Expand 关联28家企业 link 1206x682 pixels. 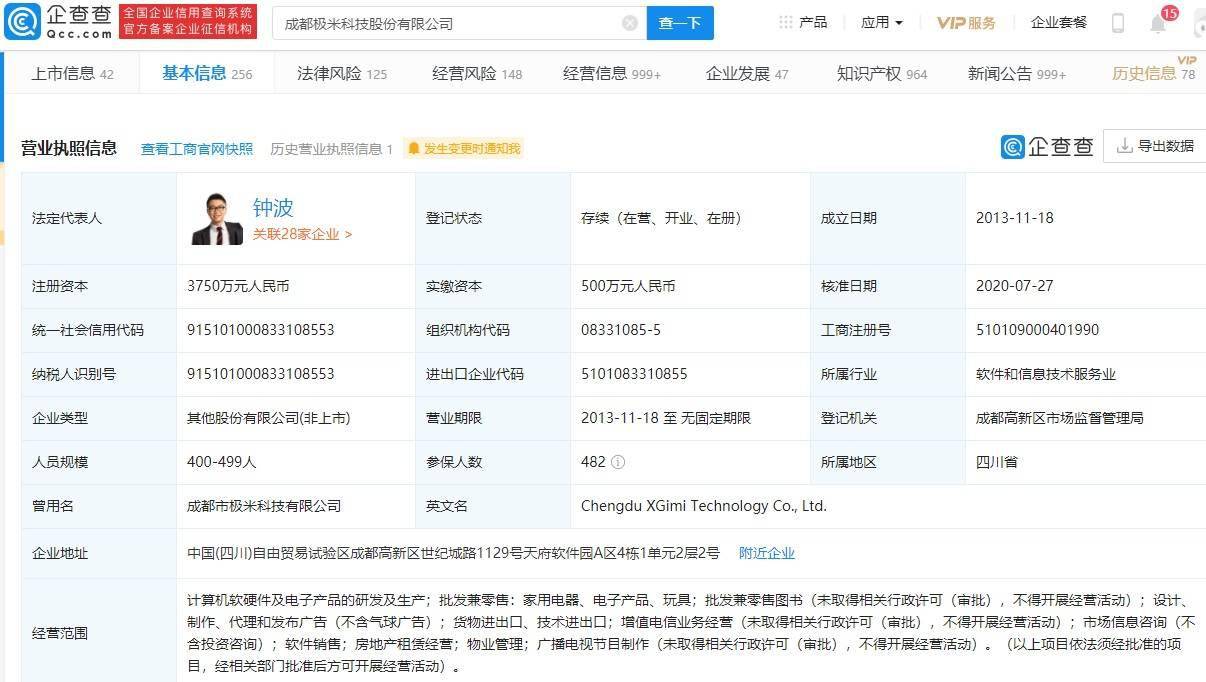pos(302,235)
